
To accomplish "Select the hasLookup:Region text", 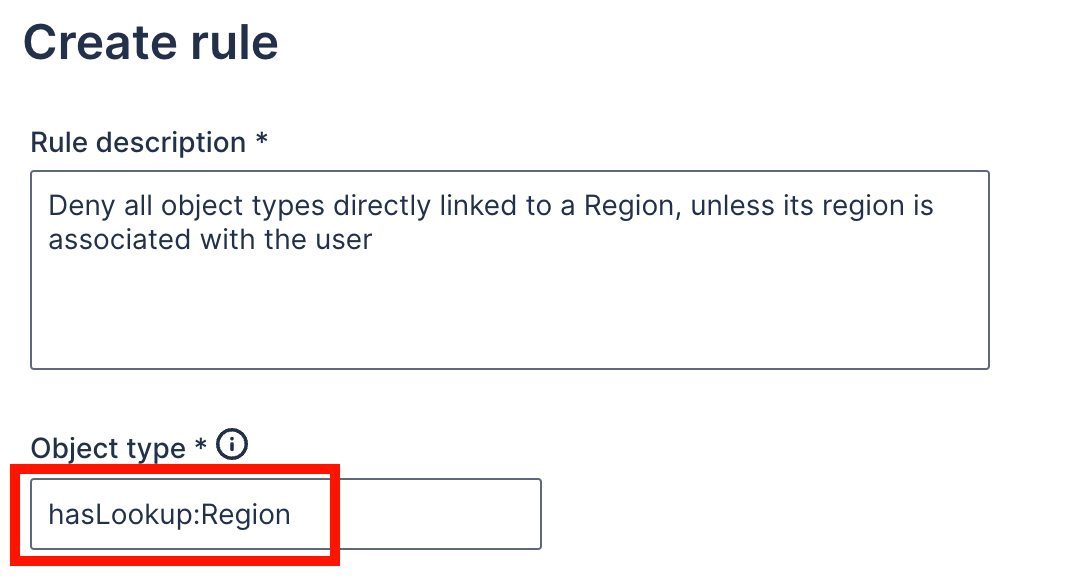I will point(168,513).
